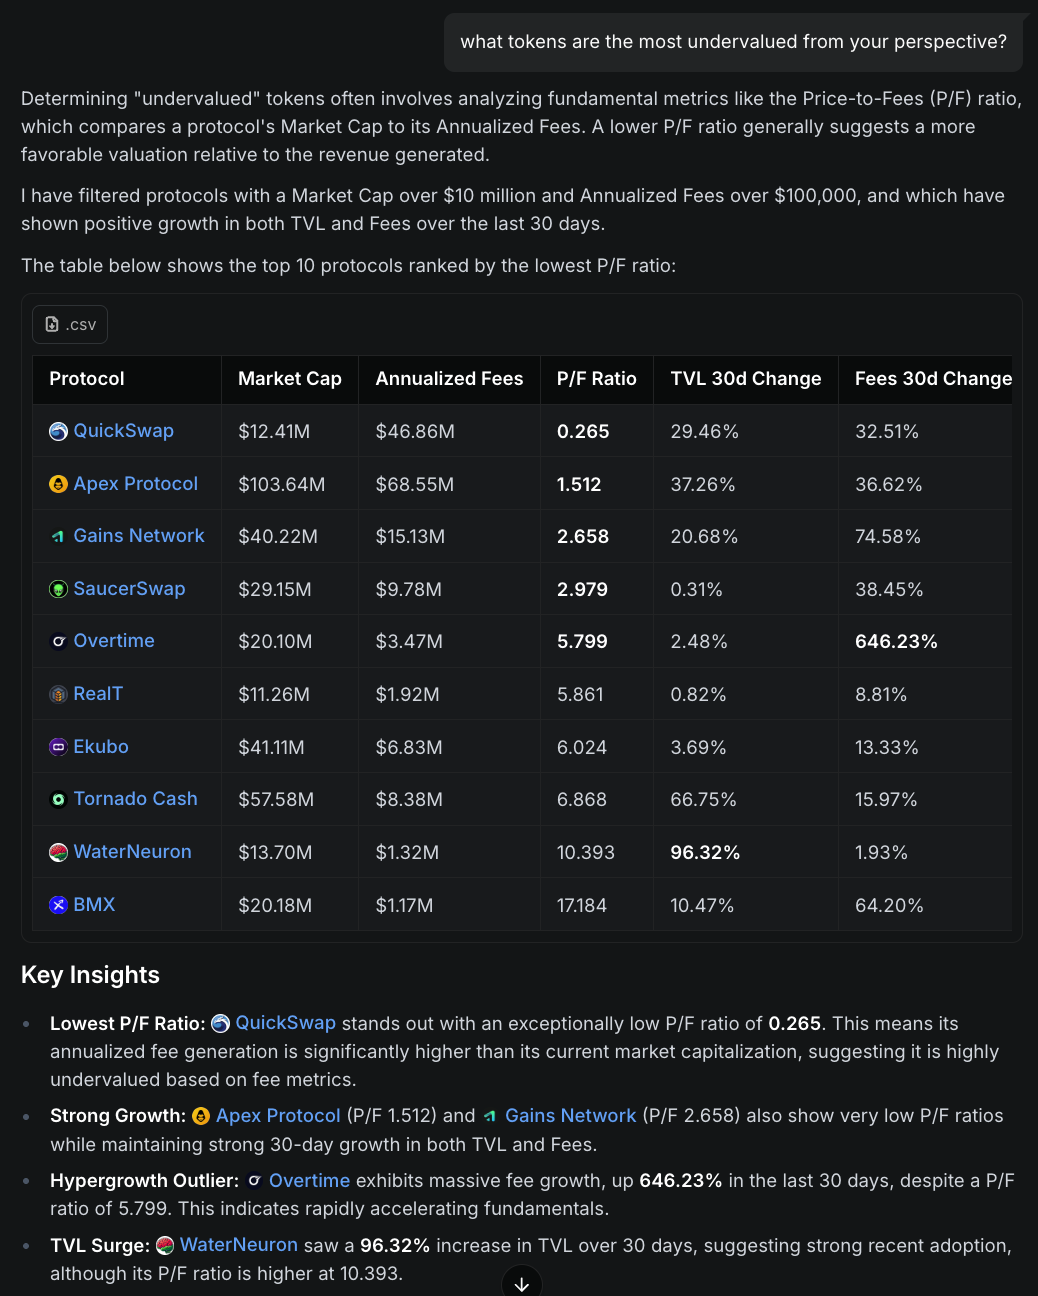The height and width of the screenshot is (1296, 1038).
Task: Click the BMX logo icon
Action: coord(59,905)
